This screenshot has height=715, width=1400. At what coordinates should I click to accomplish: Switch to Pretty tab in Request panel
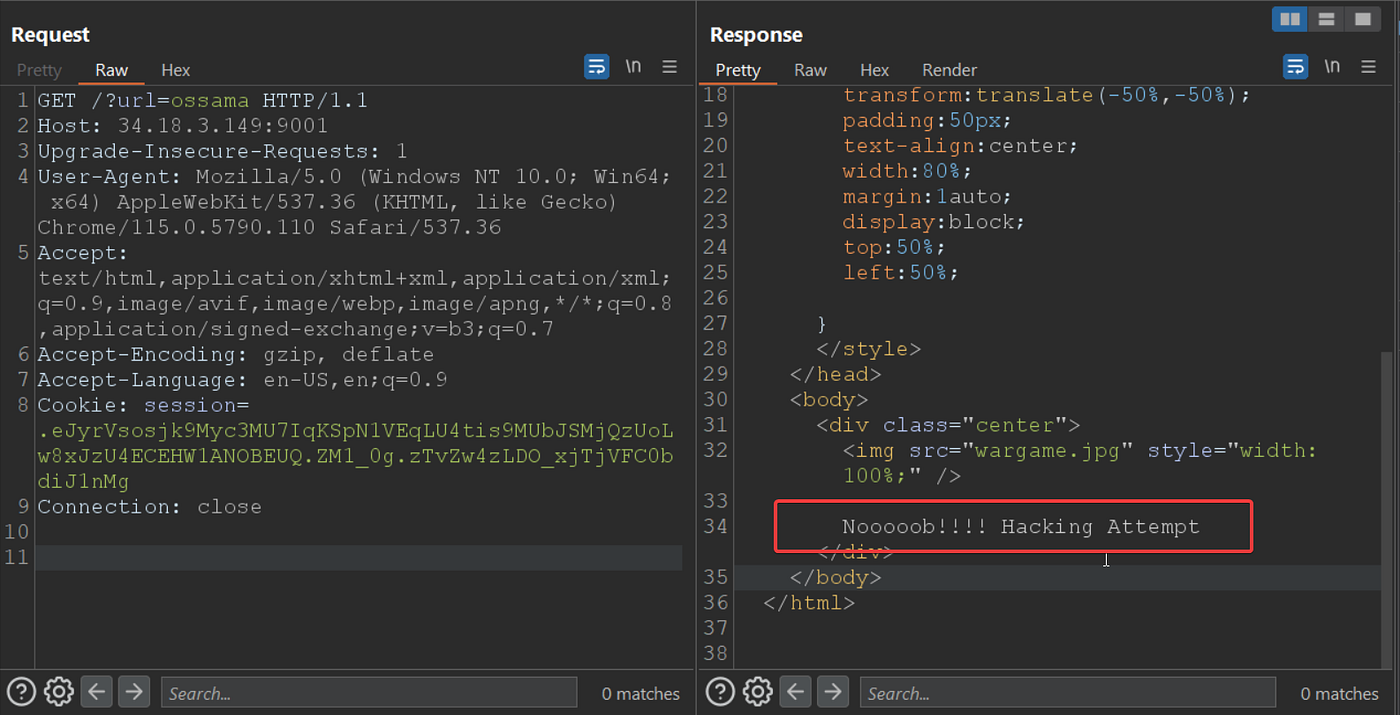pos(39,70)
